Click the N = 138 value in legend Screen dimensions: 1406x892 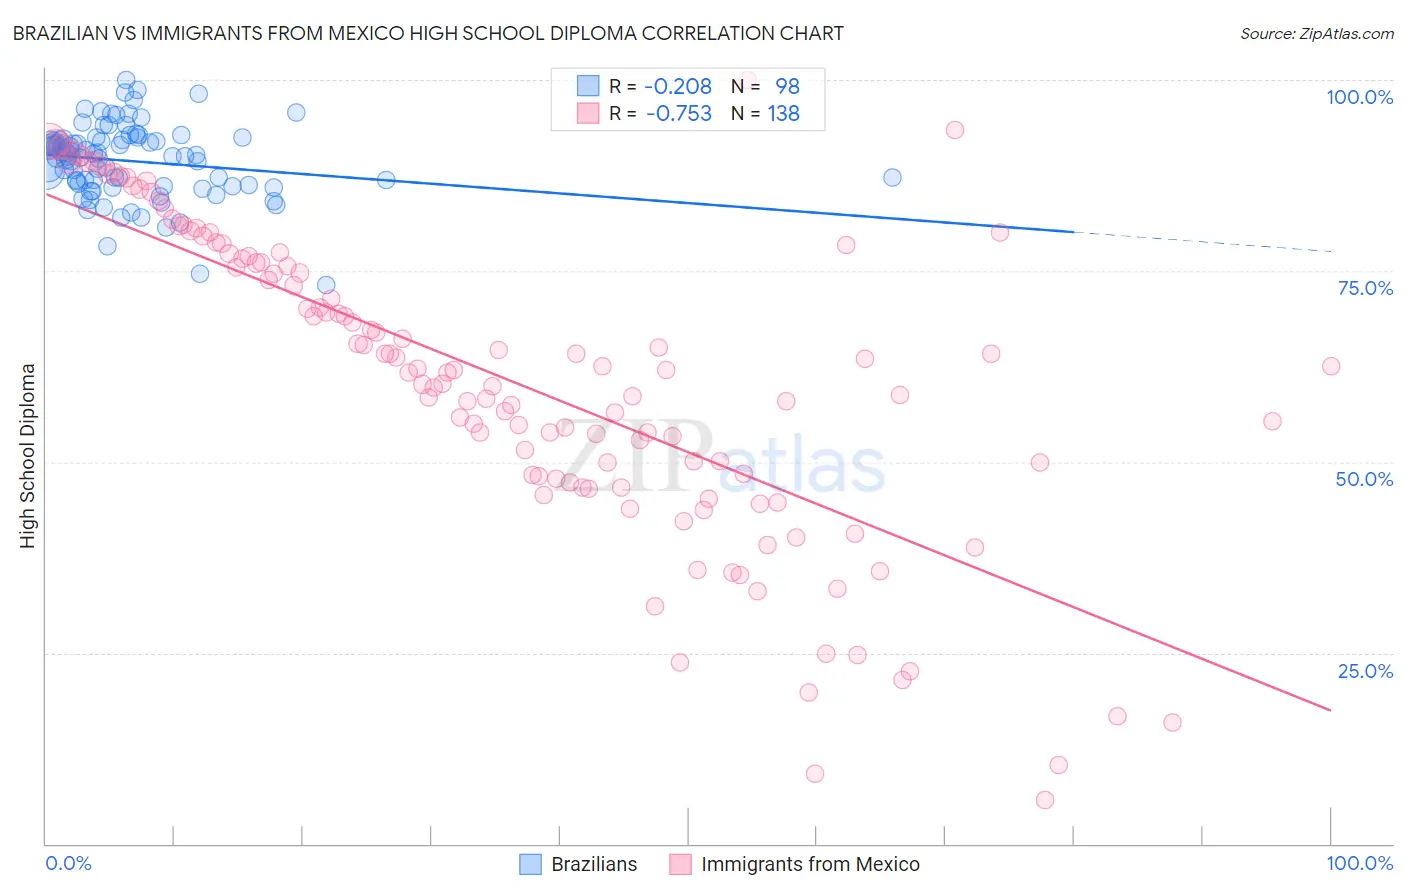click(766, 113)
